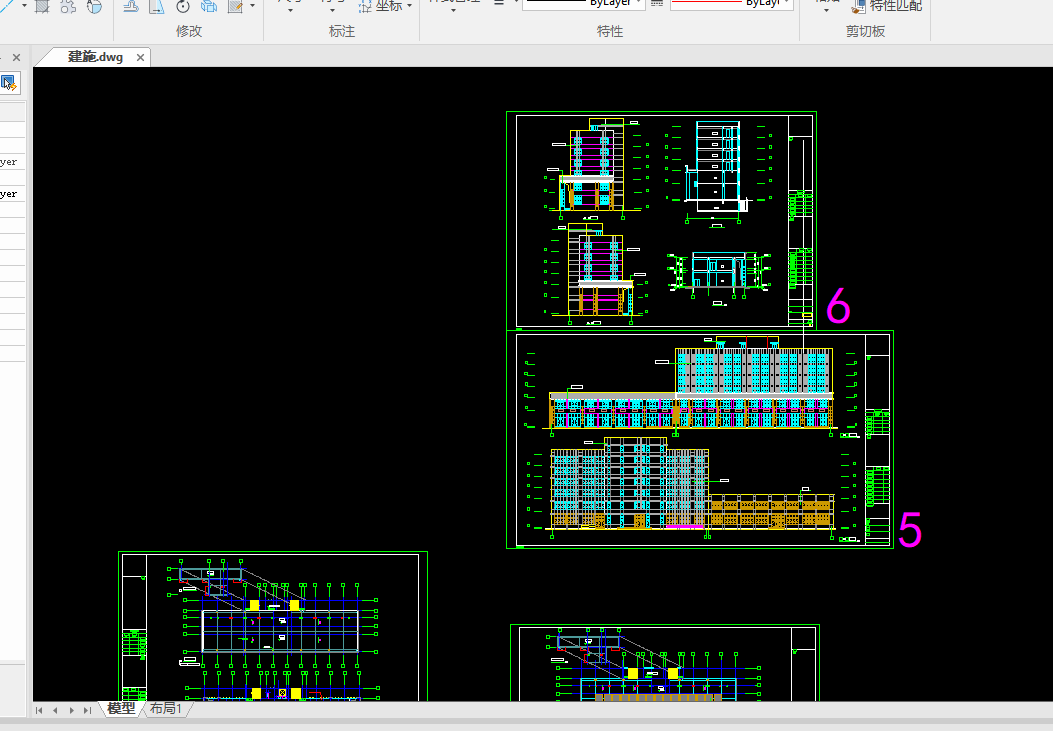Open the 标注 annotation panel label

(342, 31)
